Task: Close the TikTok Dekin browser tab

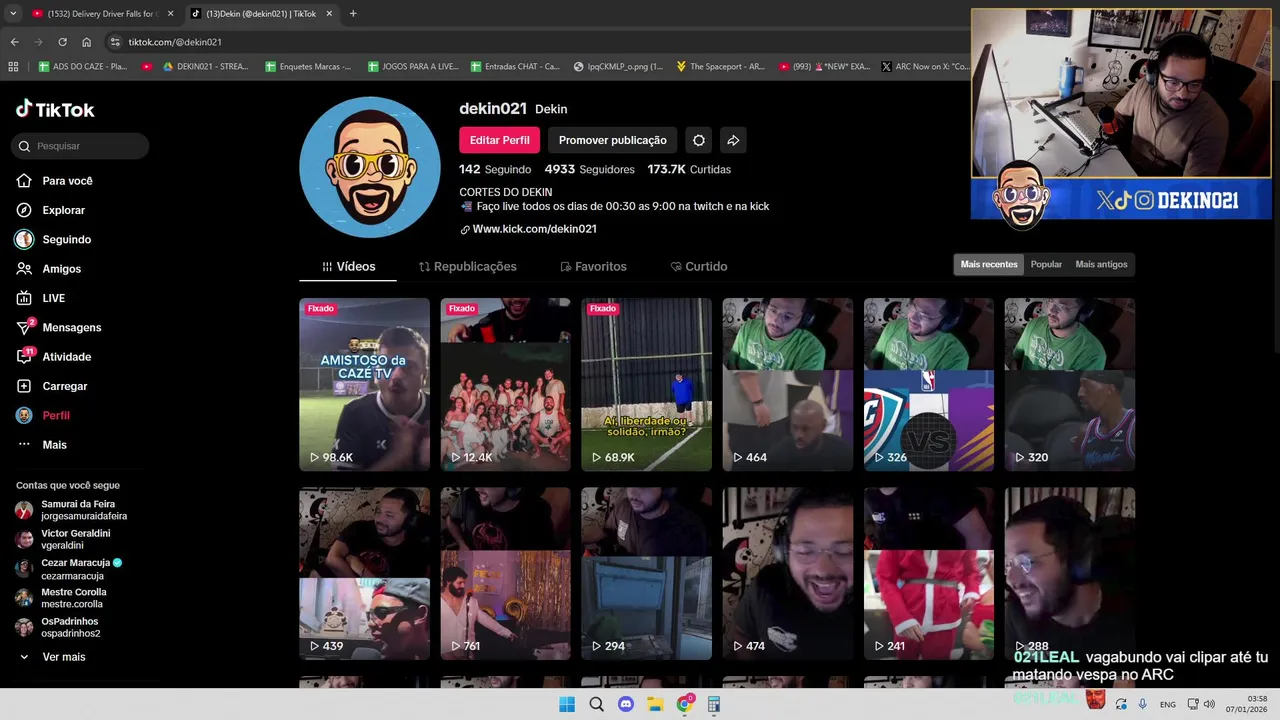Action: [x=329, y=14]
